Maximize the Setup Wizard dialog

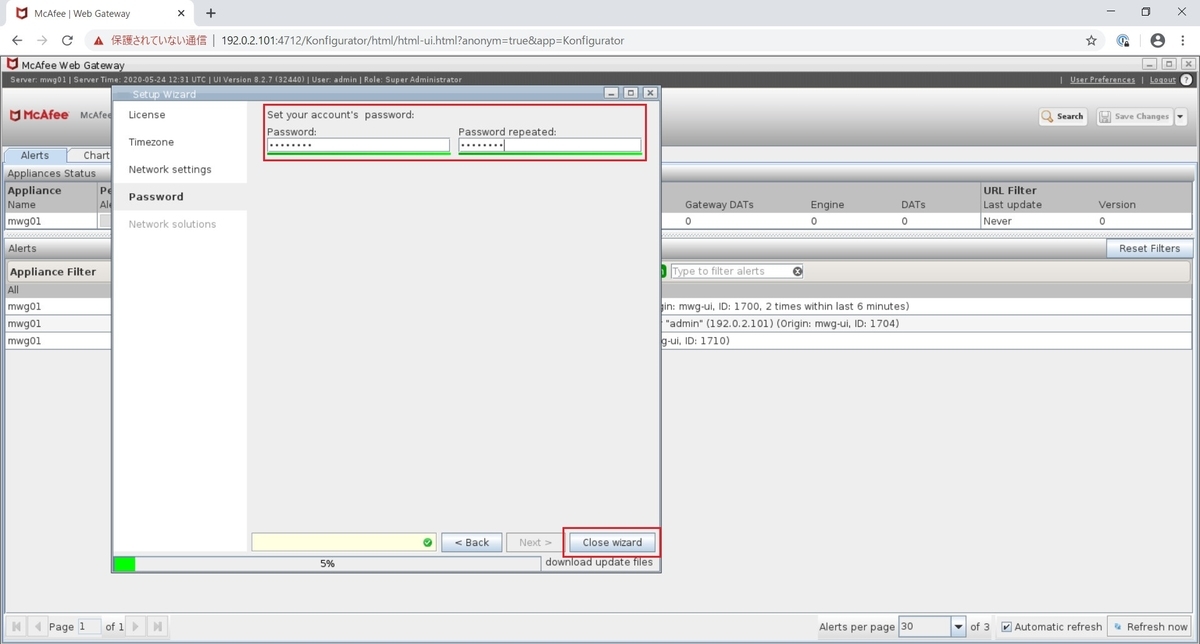point(631,93)
